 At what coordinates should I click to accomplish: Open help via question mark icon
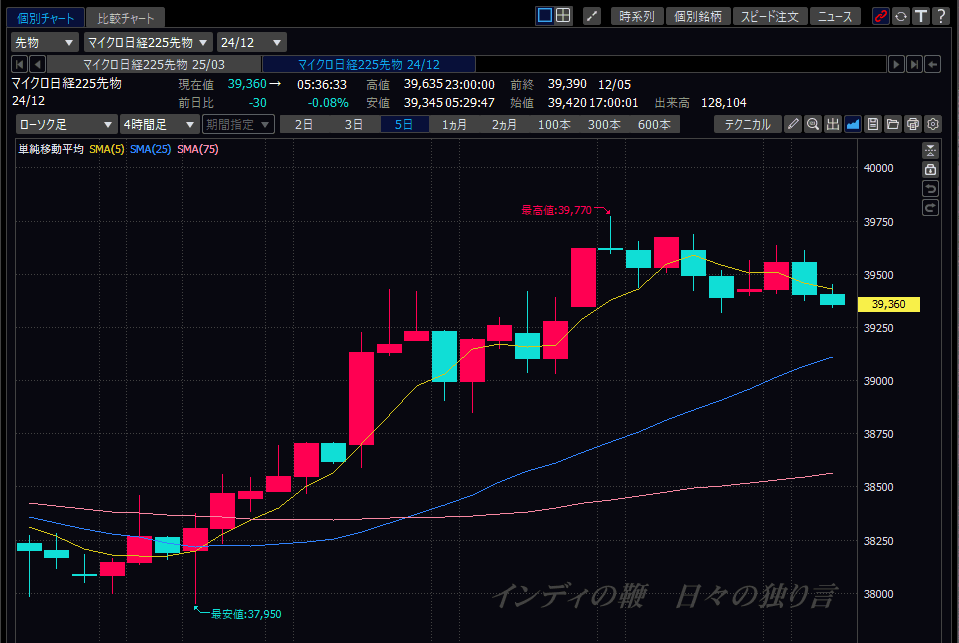pyautogui.click(x=939, y=16)
